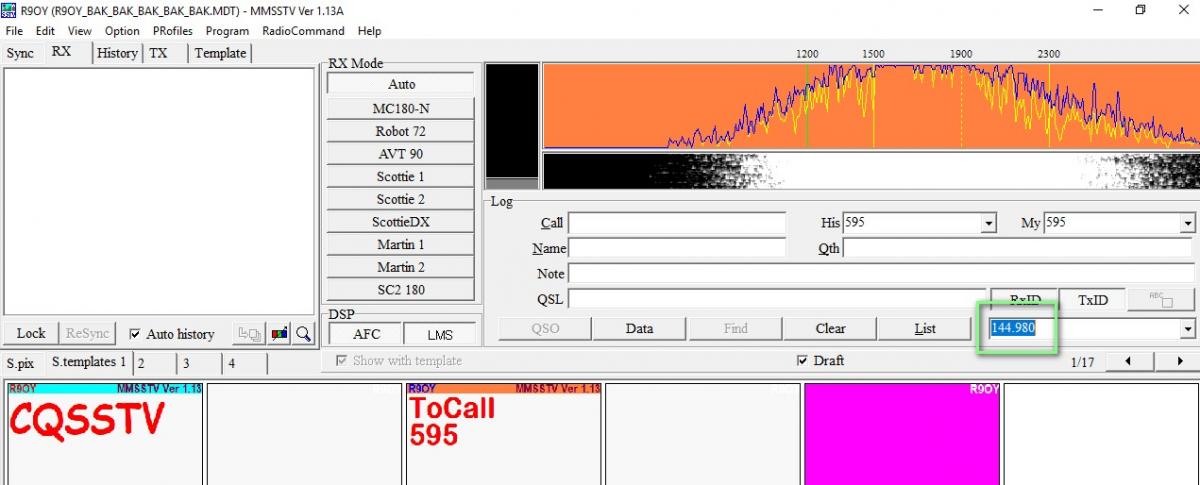Click the copy-to-history overlapping windows icon
This screenshot has width=1200, height=485.
(x=249, y=334)
